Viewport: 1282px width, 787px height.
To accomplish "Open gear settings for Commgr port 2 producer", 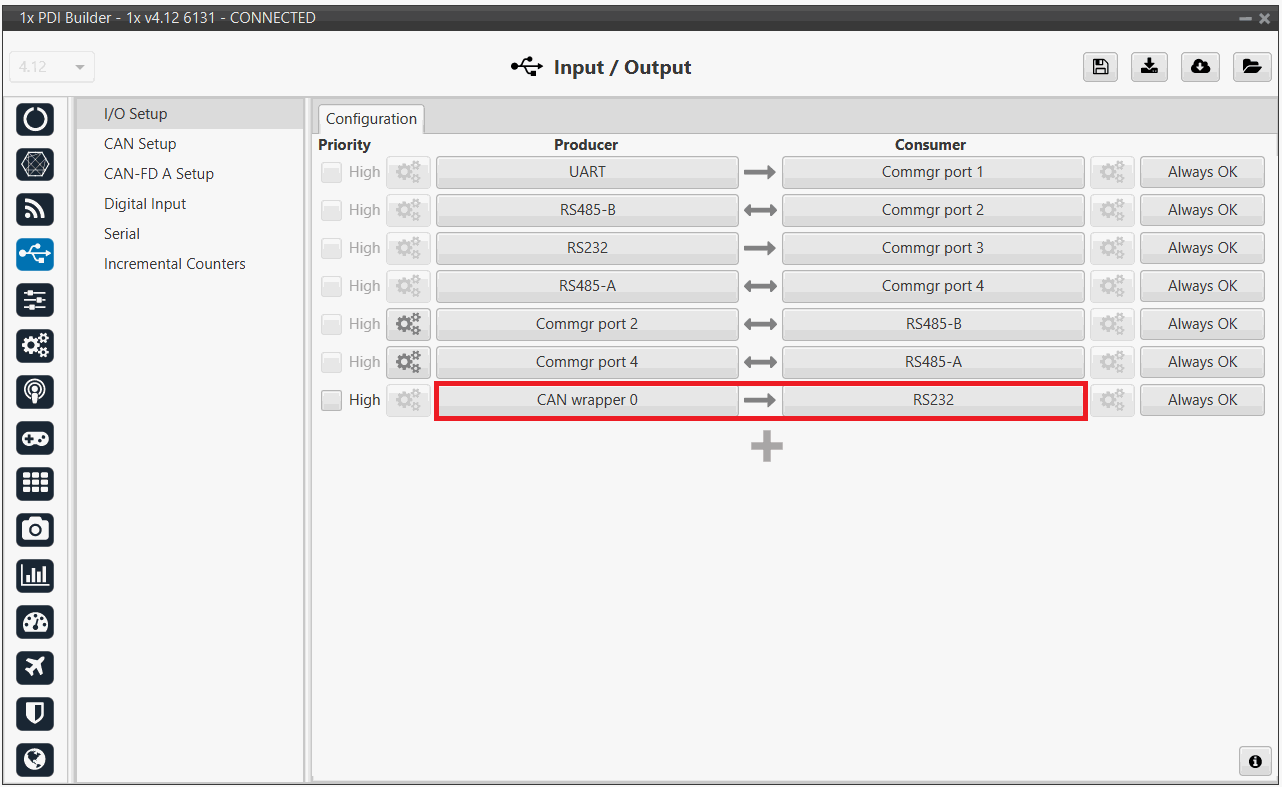I will click(x=408, y=324).
